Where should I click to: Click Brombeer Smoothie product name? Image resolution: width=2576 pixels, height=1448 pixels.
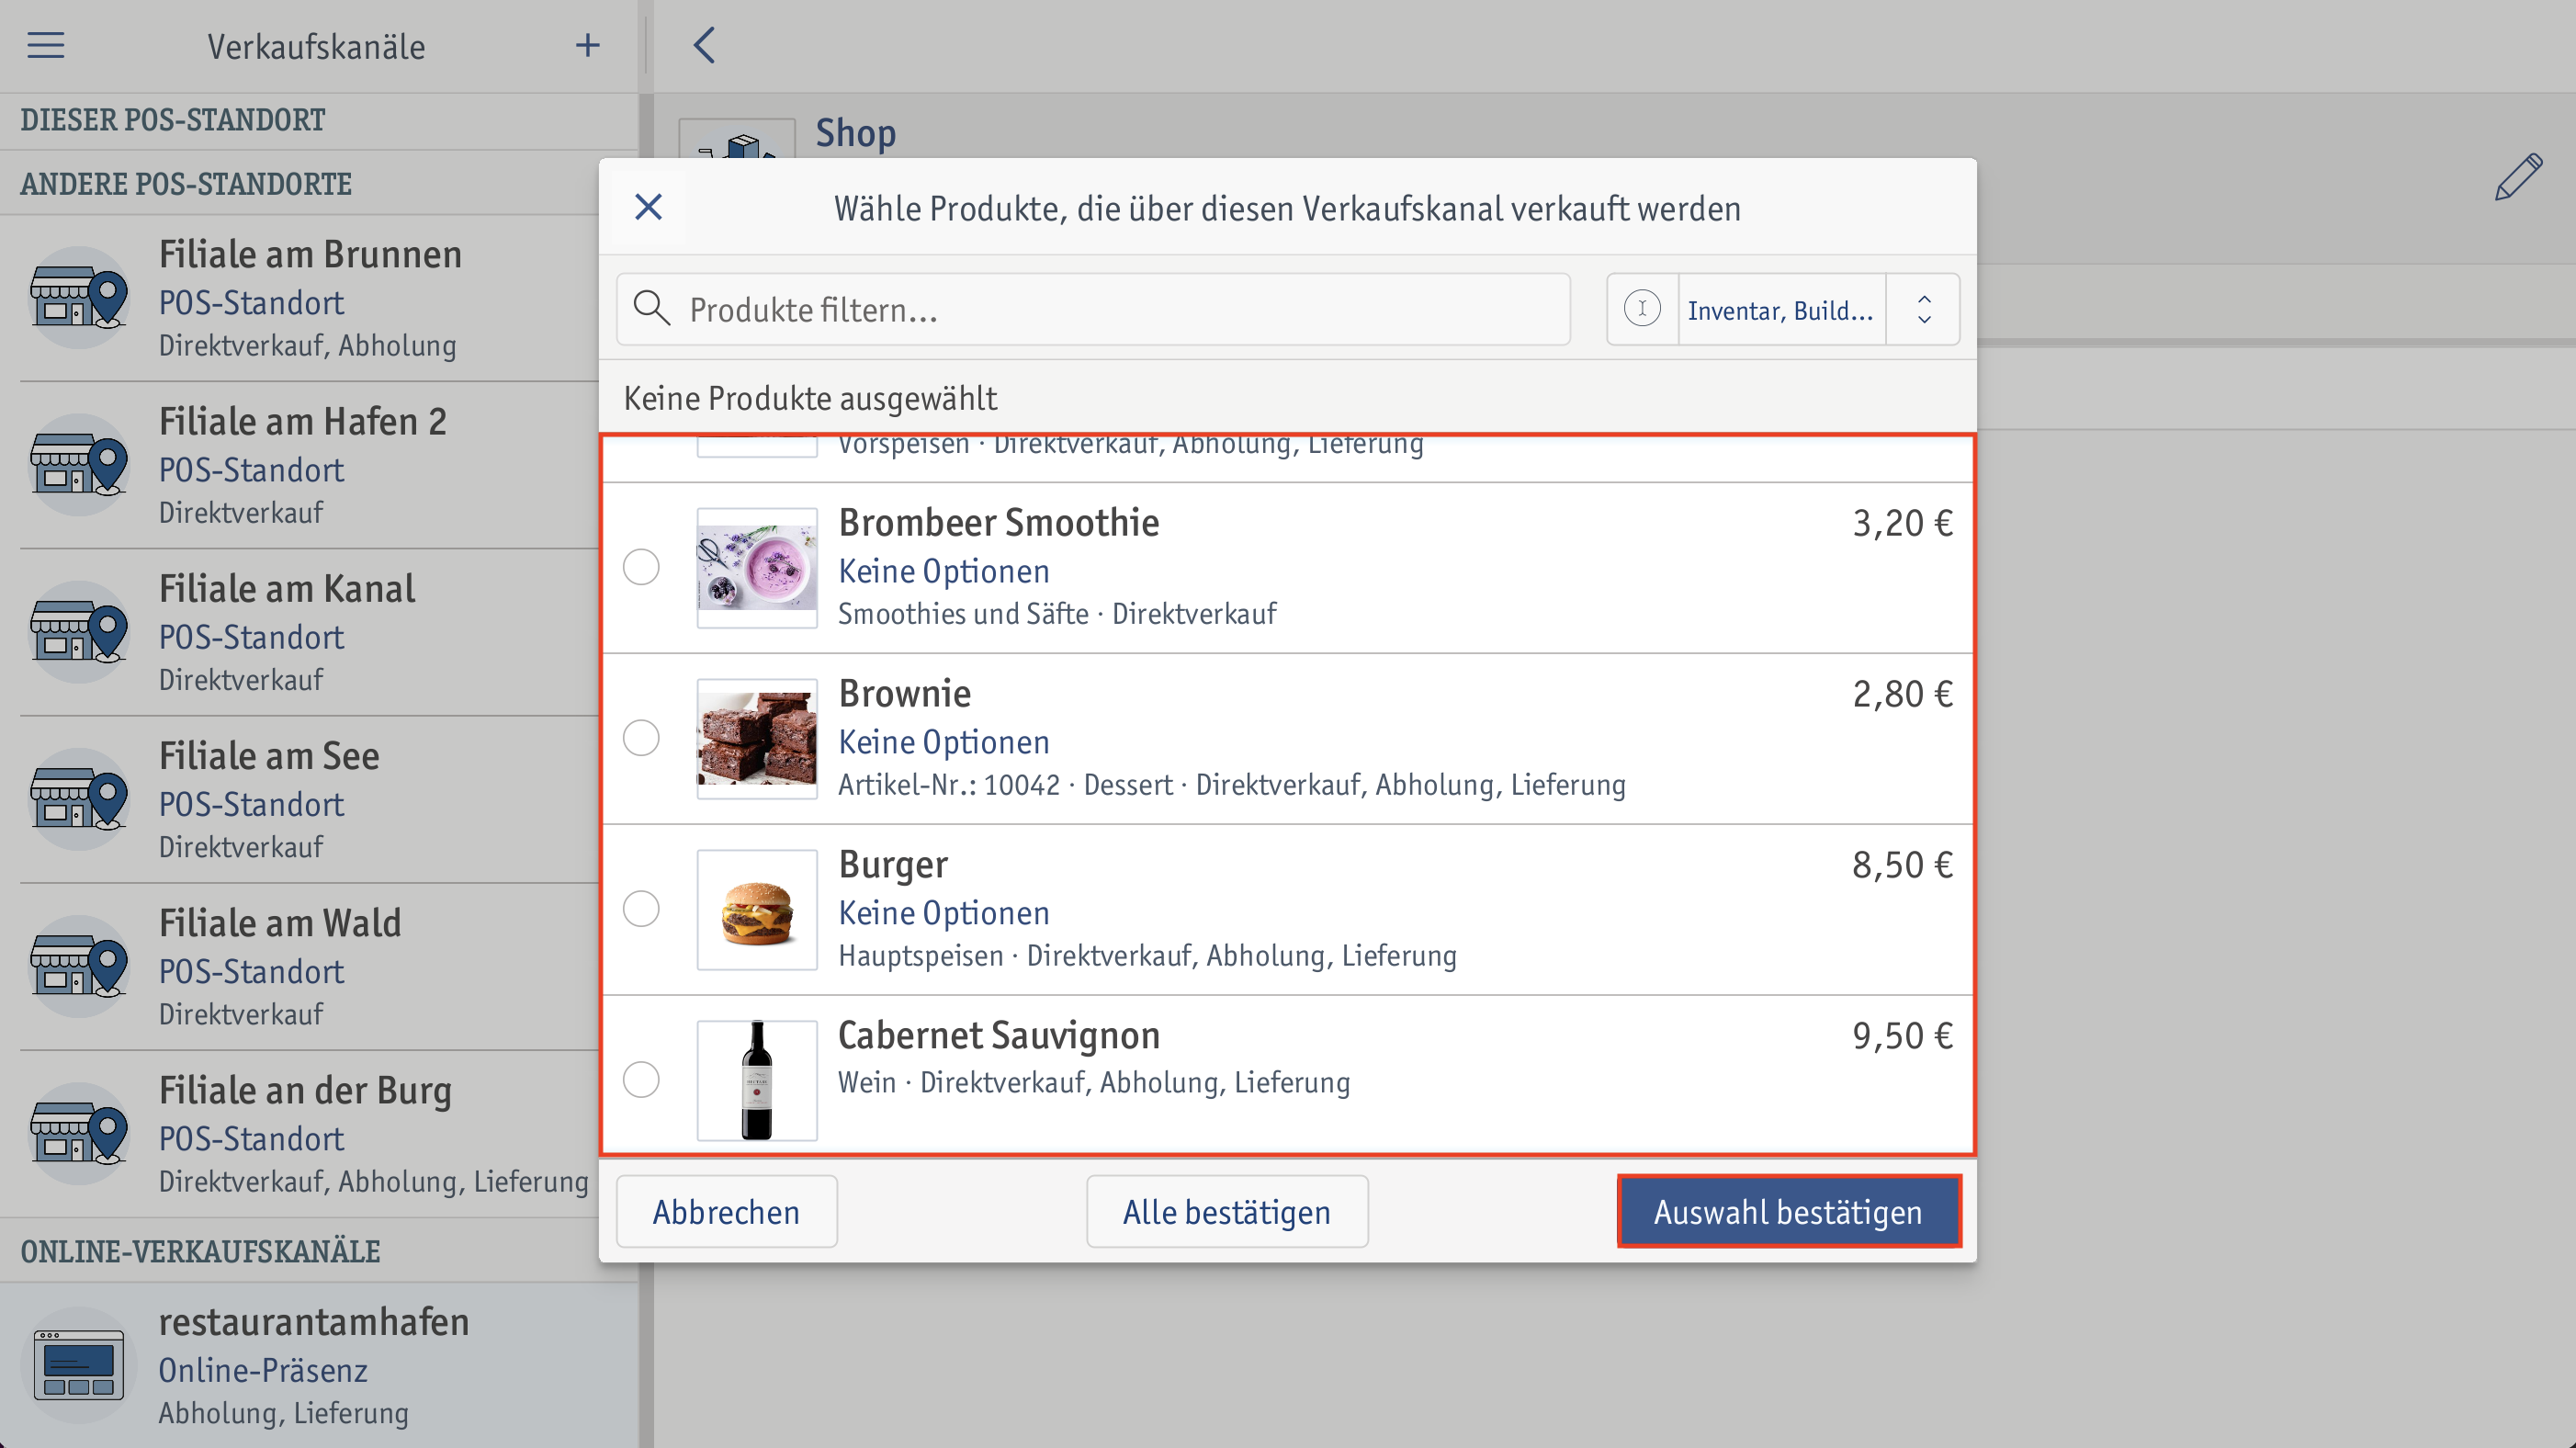(999, 523)
